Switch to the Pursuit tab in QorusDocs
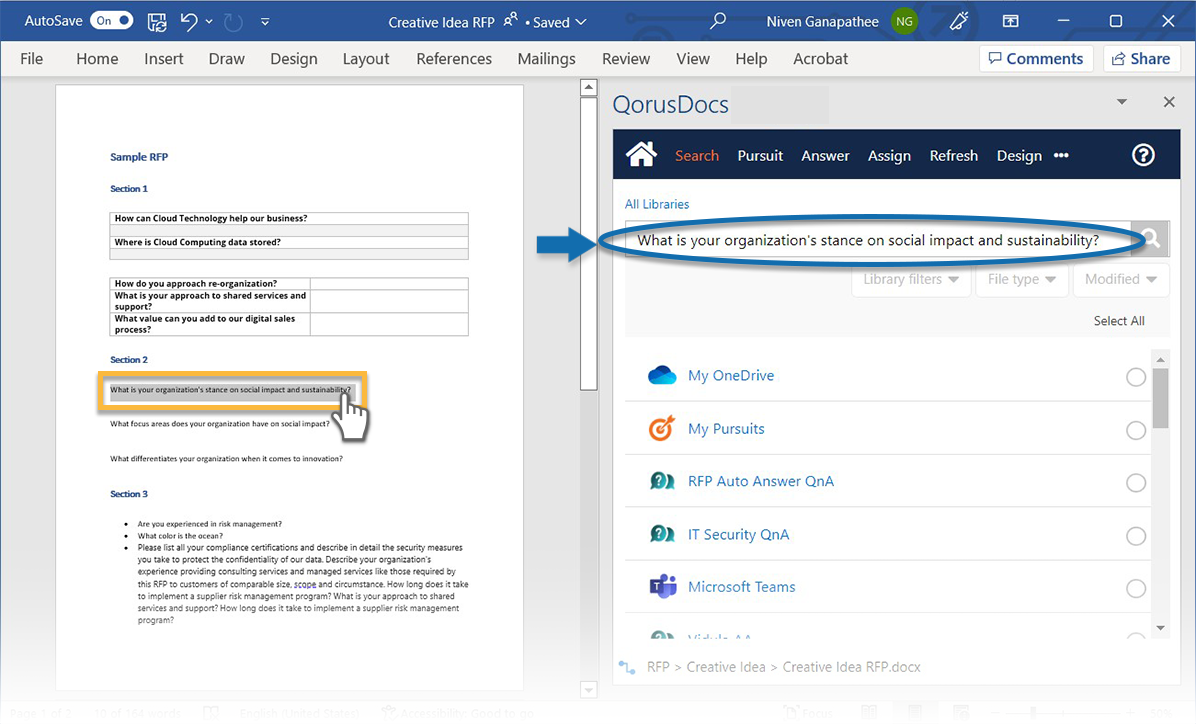Viewport: 1196px width, 724px height. [x=760, y=155]
